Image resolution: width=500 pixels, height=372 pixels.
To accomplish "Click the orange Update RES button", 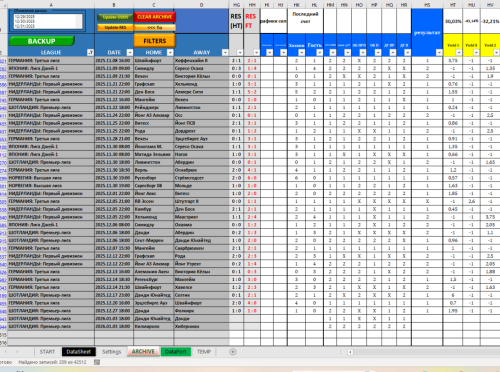I will pyautogui.click(x=115, y=27).
